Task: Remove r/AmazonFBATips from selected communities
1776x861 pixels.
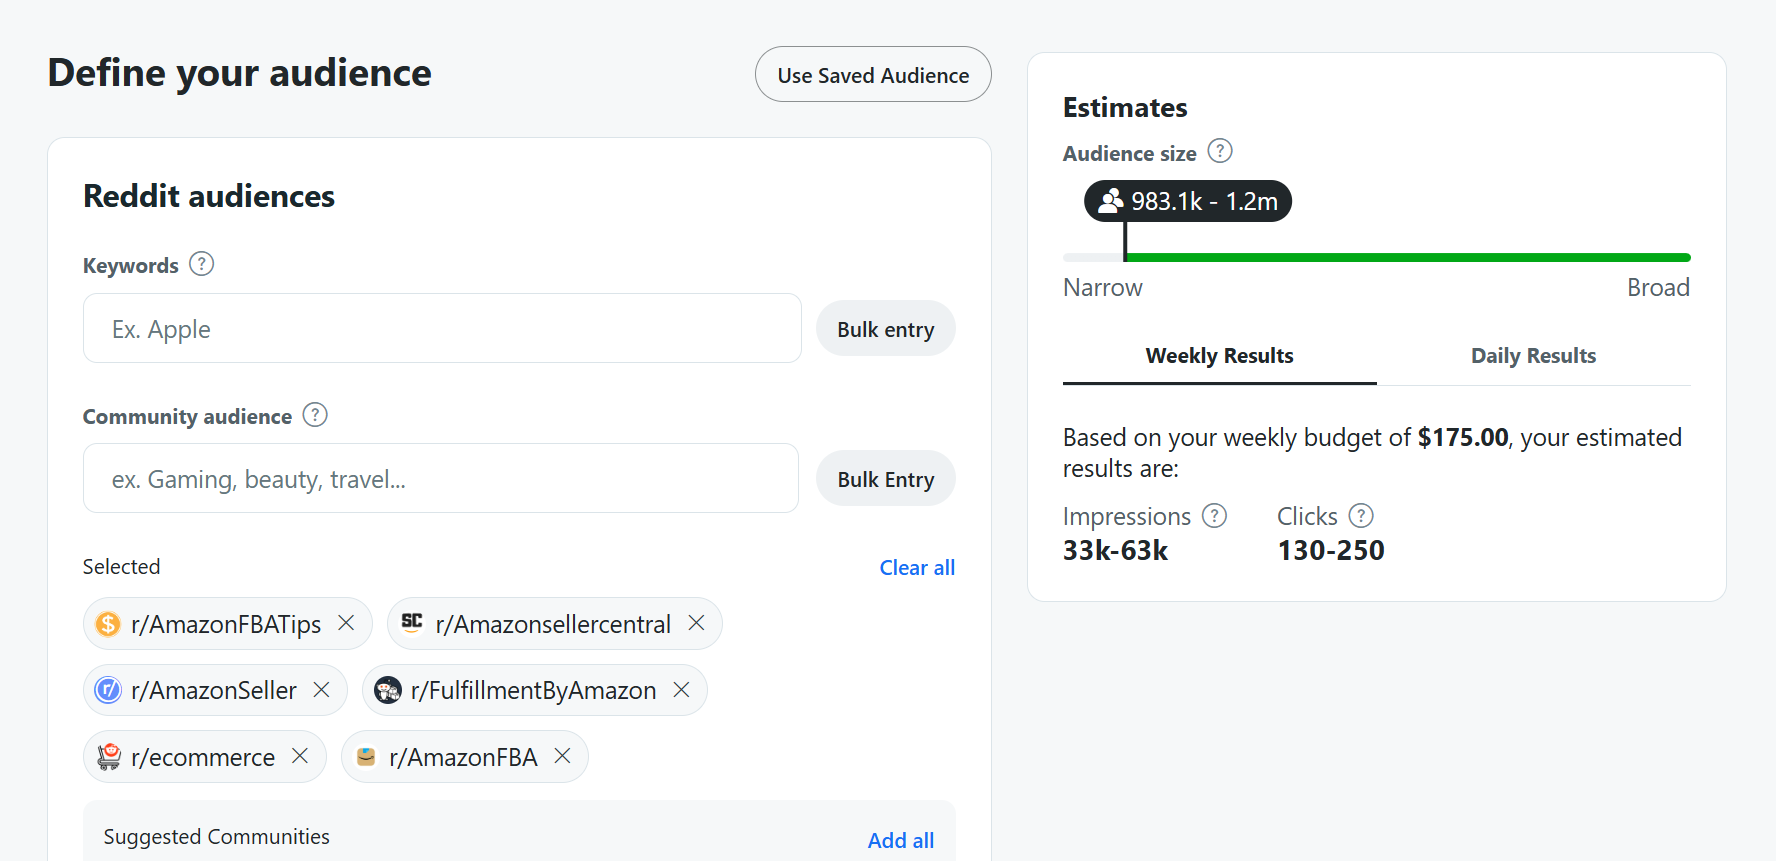Action: coord(346,623)
